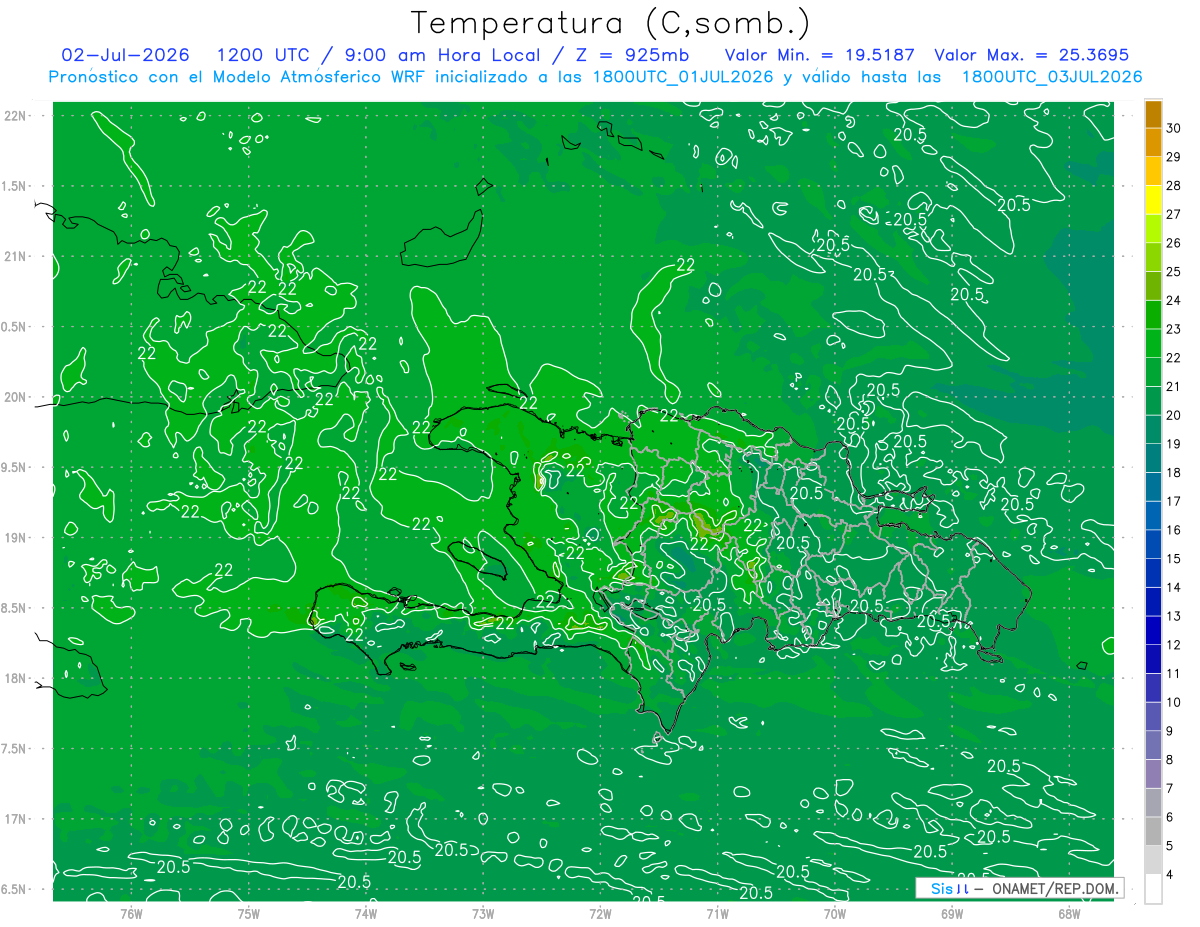
Task: Click the color scale value 20
Action: [1174, 415]
